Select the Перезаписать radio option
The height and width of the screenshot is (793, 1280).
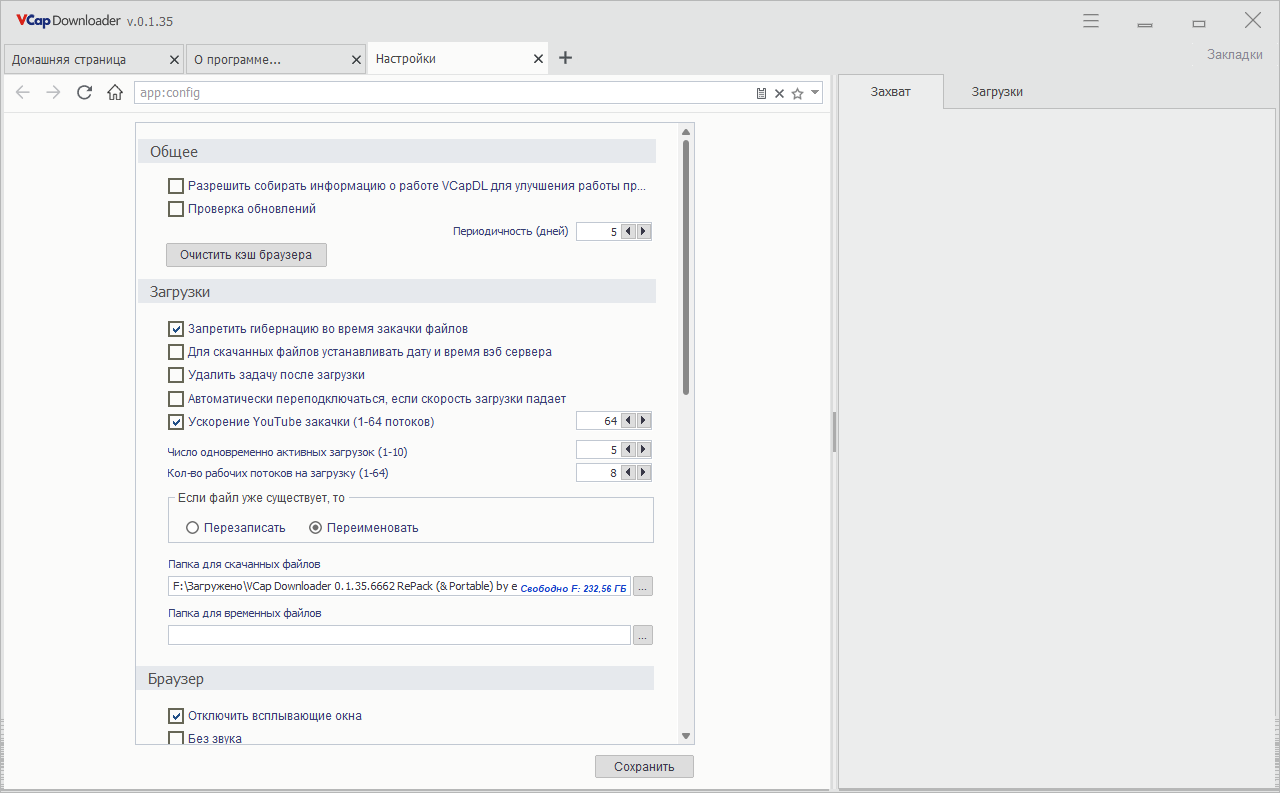coord(193,528)
